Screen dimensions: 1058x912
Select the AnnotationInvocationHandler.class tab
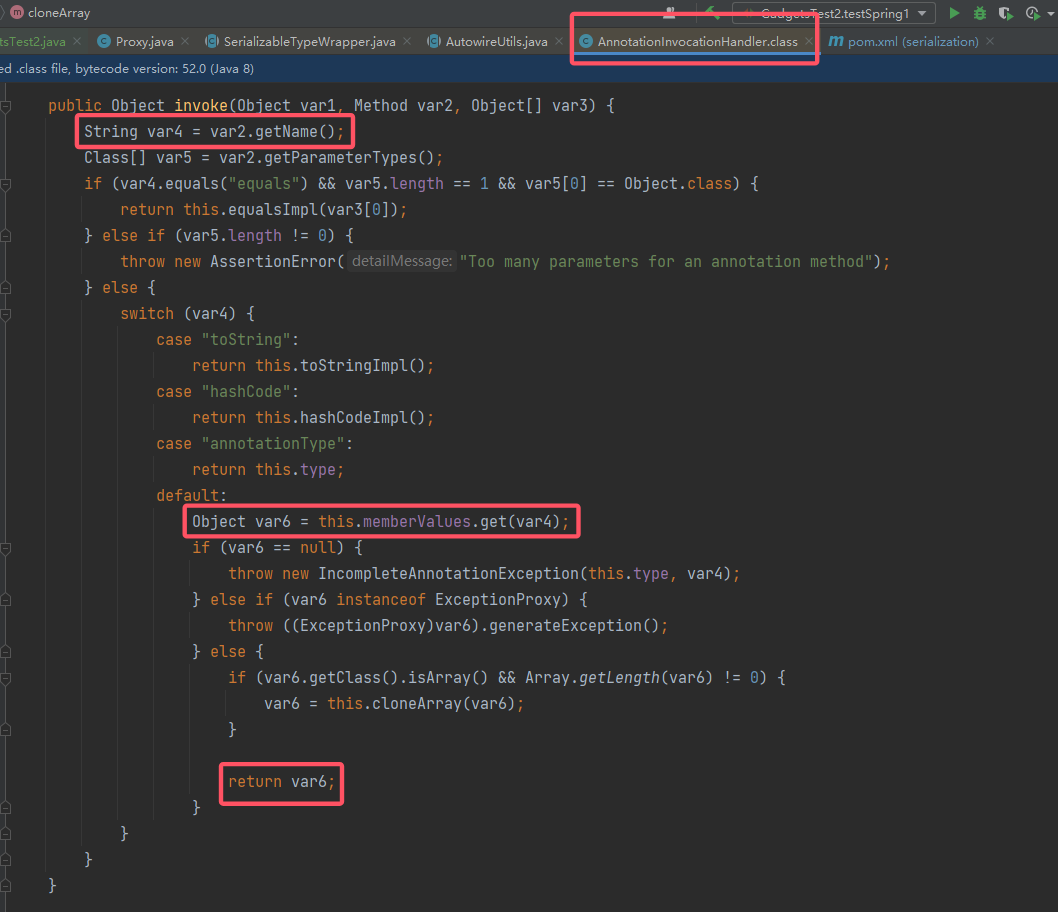click(697, 42)
